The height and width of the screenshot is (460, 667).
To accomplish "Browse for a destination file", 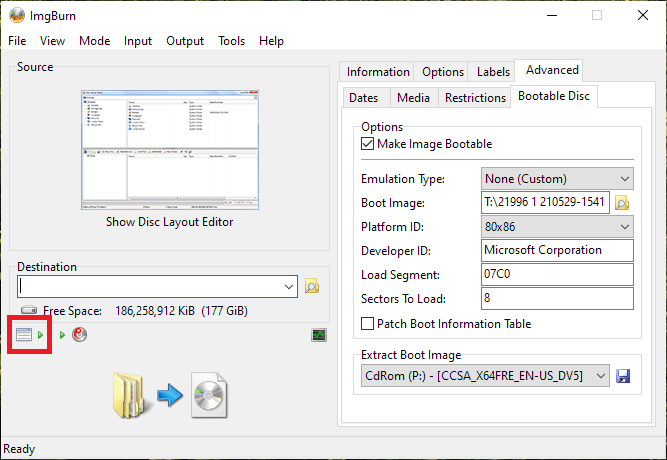I will [311, 287].
